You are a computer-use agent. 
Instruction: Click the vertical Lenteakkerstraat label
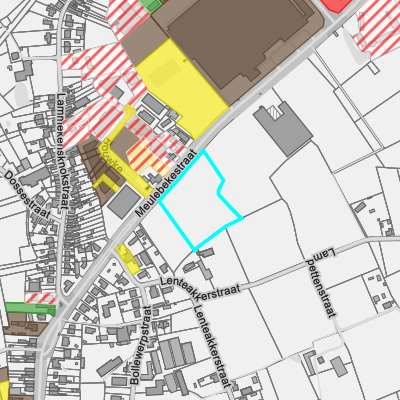pyautogui.click(x=212, y=345)
